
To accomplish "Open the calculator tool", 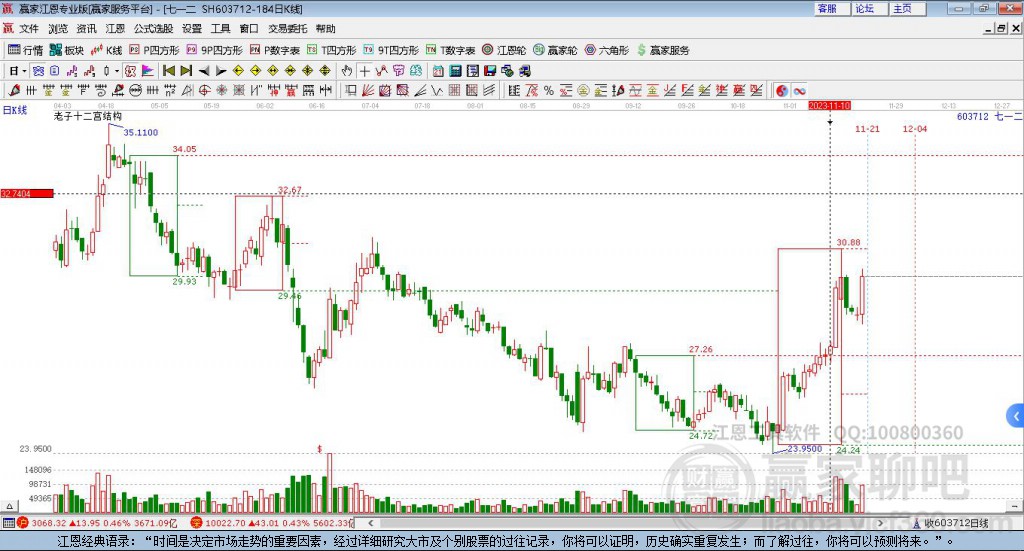I will 455,71.
